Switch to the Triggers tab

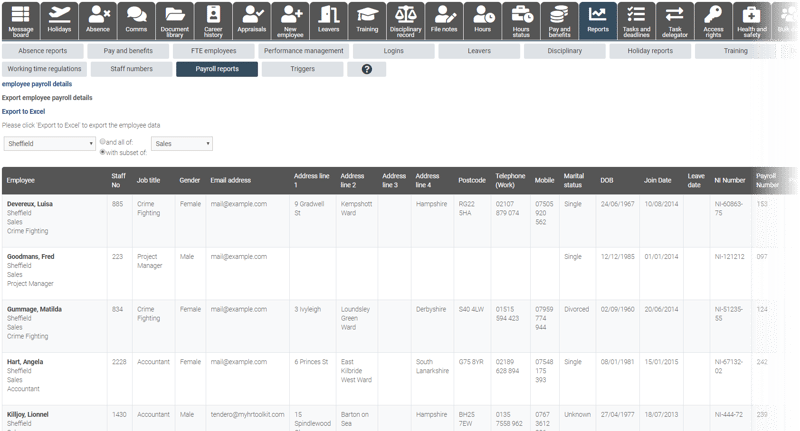[303, 69]
